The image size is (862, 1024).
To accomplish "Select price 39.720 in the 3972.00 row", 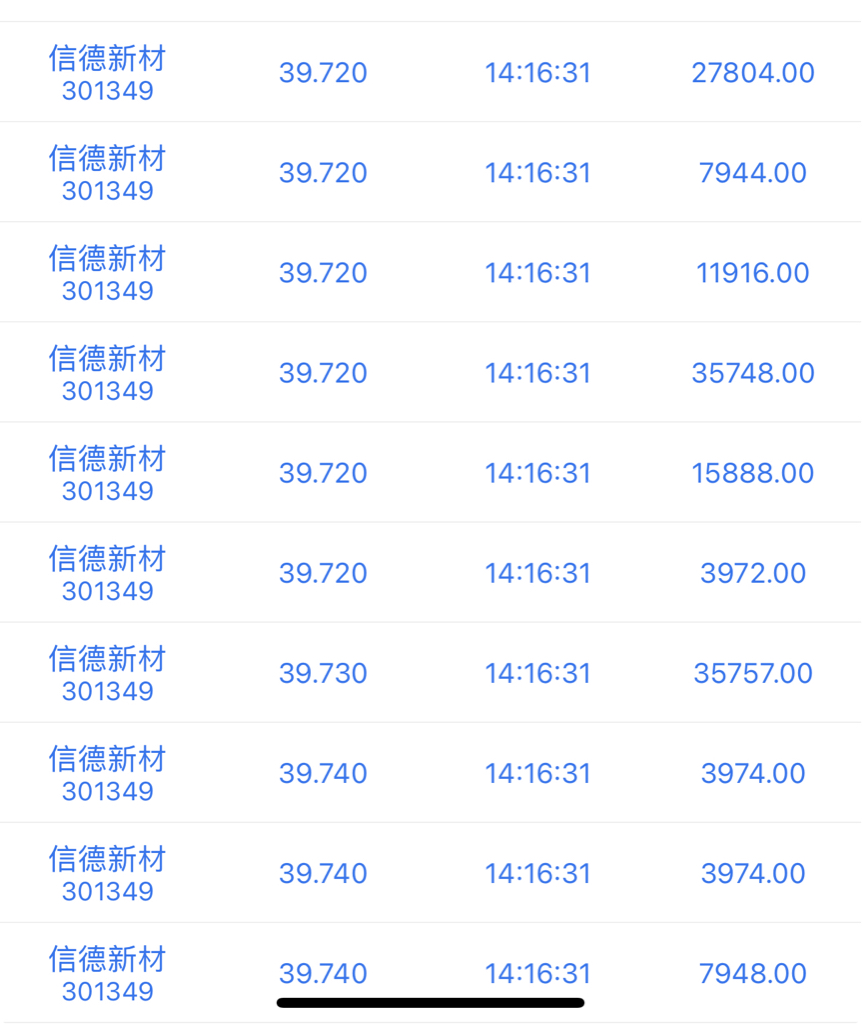I will point(323,573).
